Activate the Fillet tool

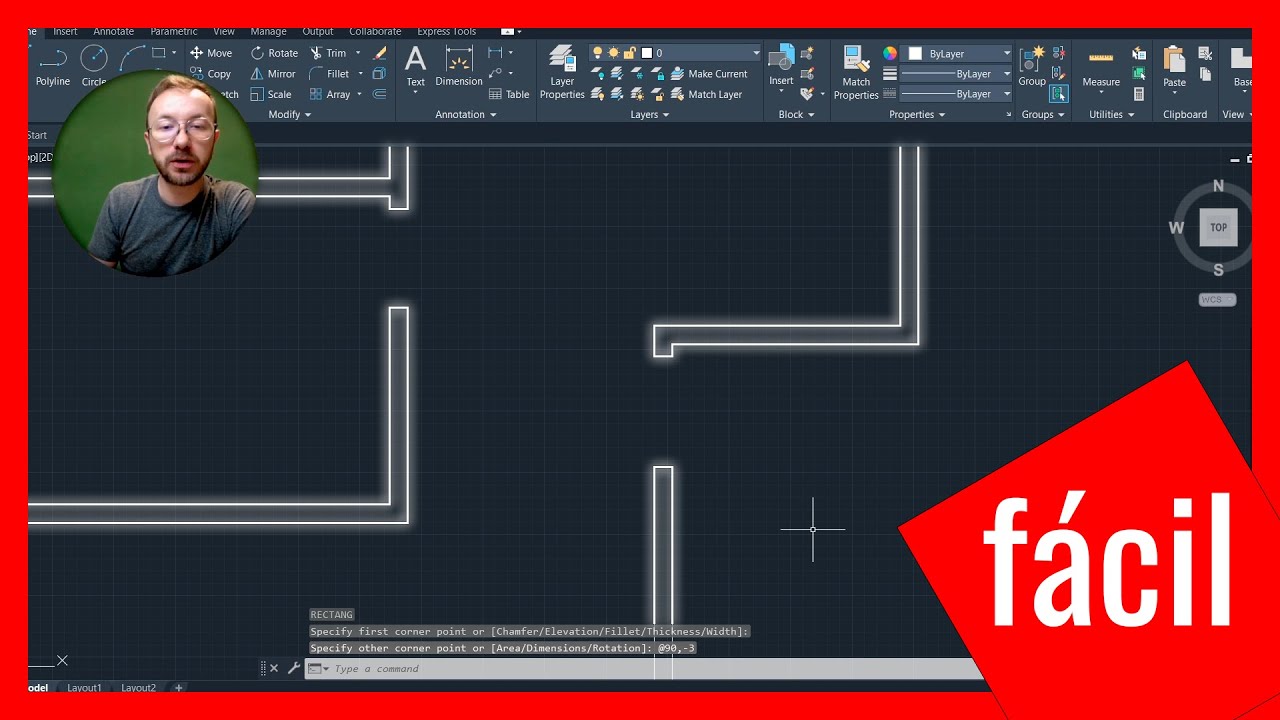tap(329, 74)
